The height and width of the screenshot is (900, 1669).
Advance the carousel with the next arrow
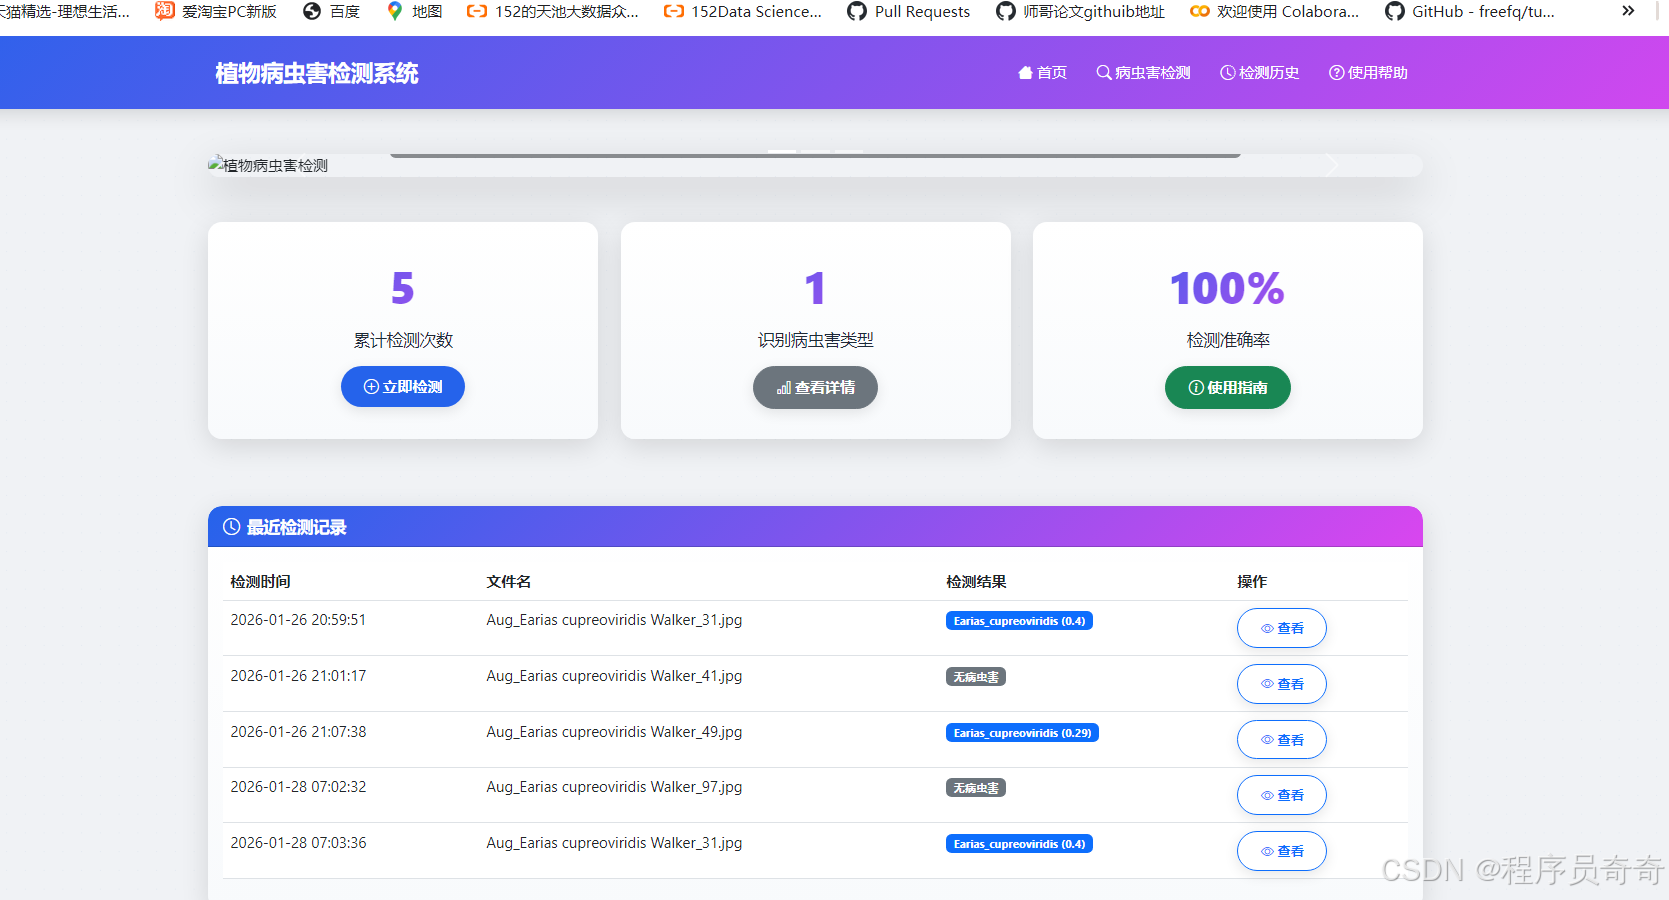click(1331, 165)
